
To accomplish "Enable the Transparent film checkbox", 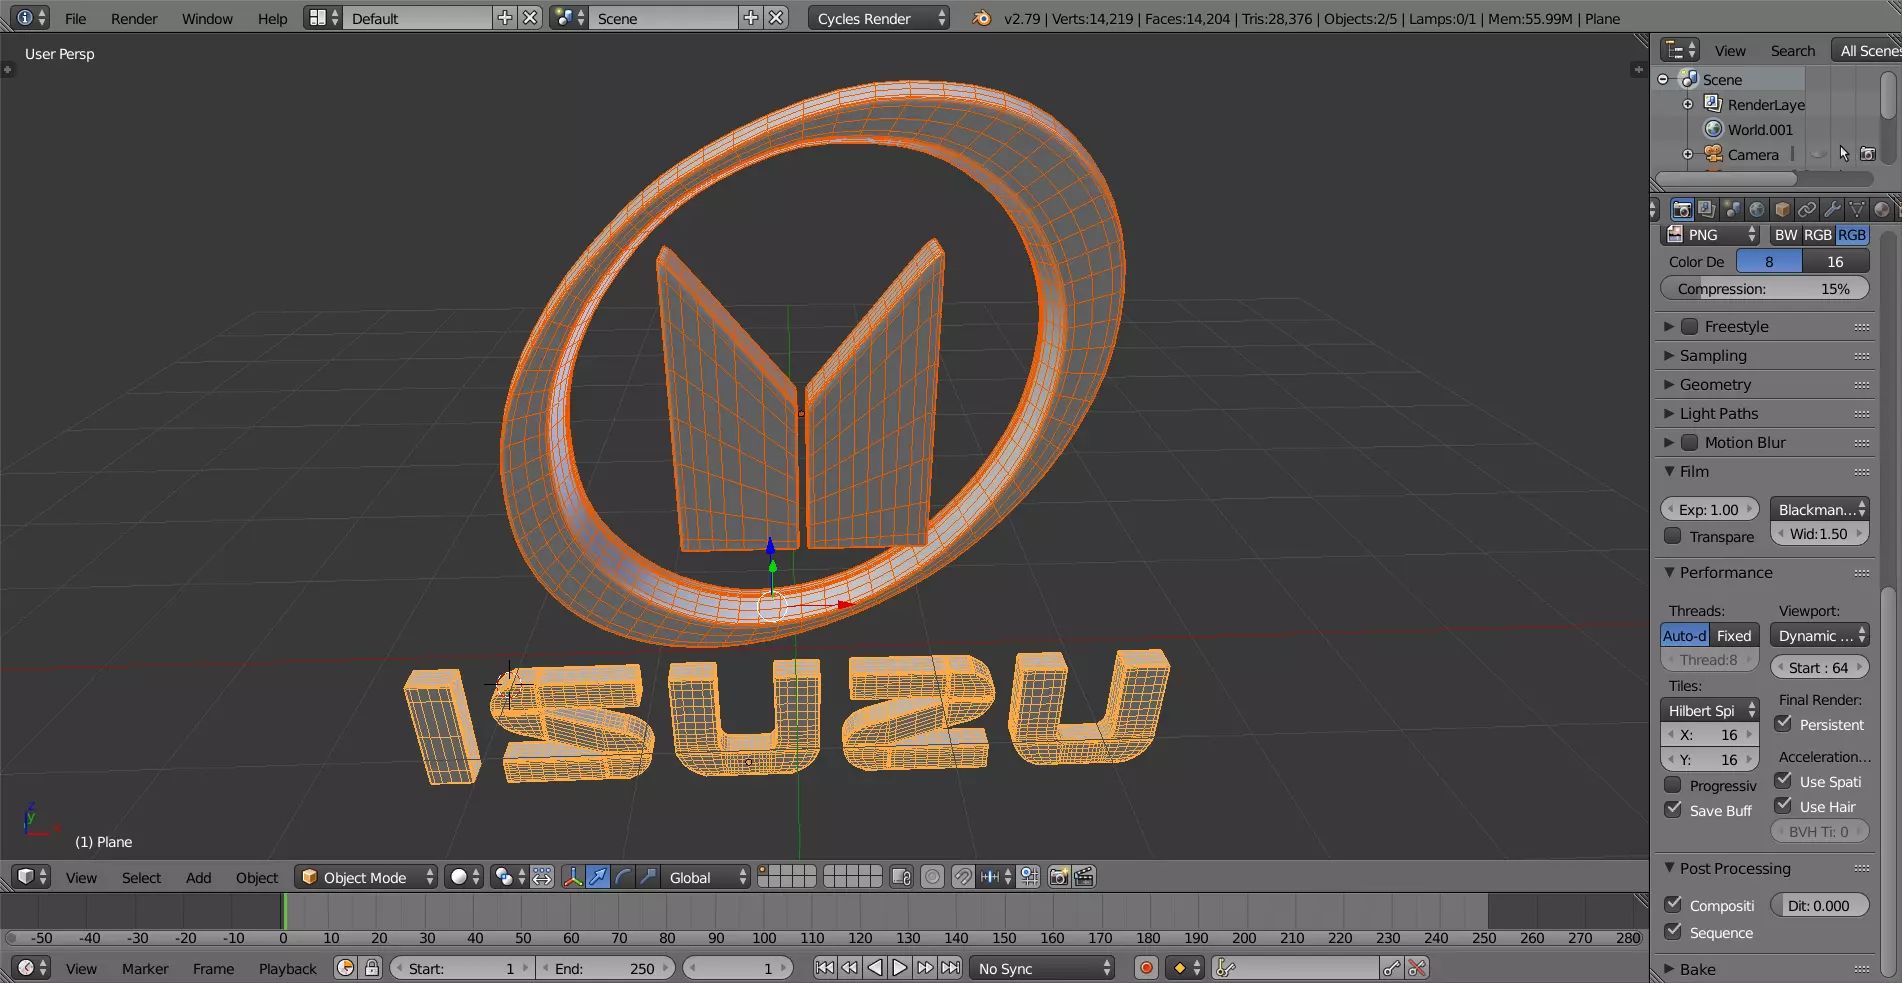I will coord(1673,536).
